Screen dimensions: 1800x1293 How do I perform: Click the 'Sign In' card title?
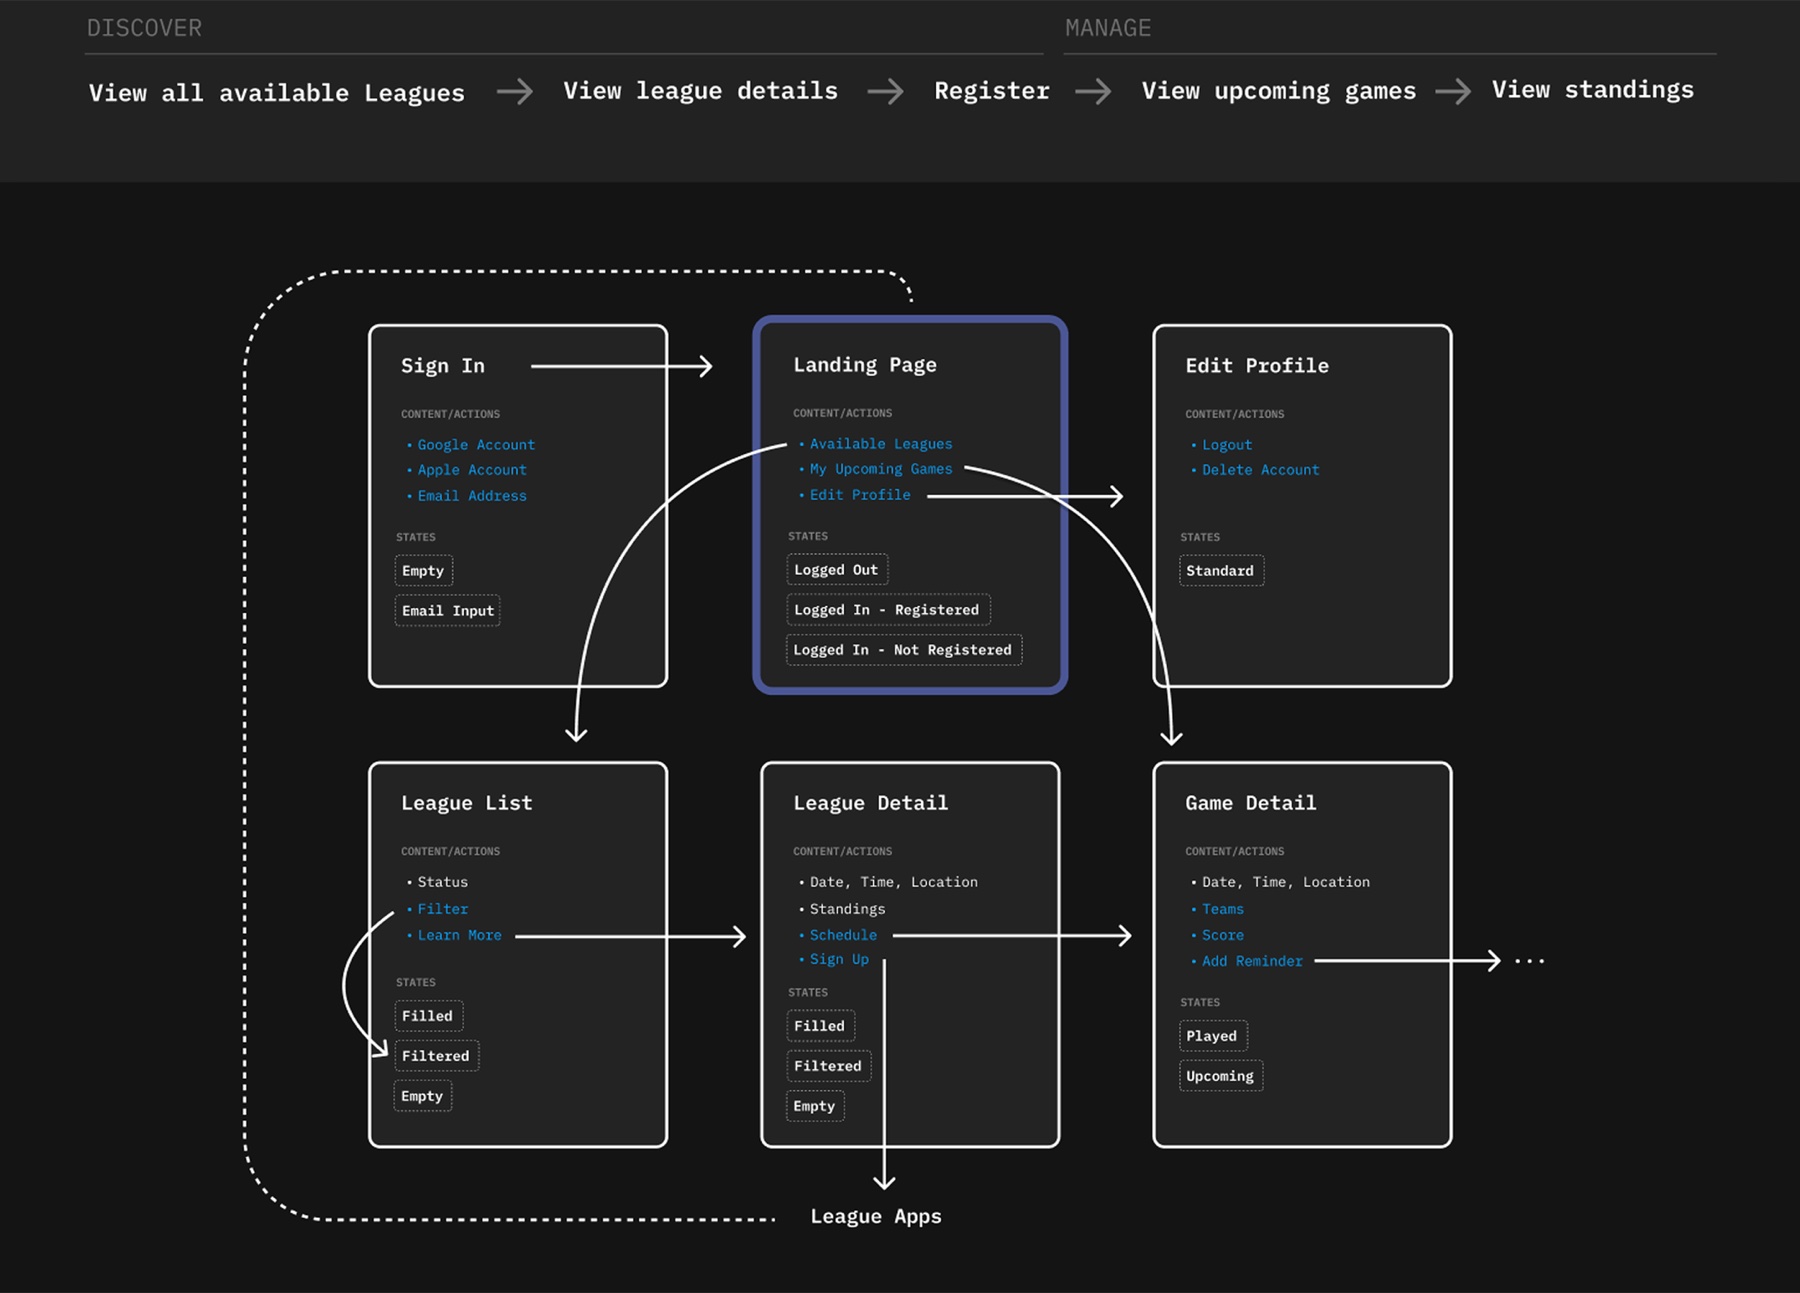tap(443, 366)
